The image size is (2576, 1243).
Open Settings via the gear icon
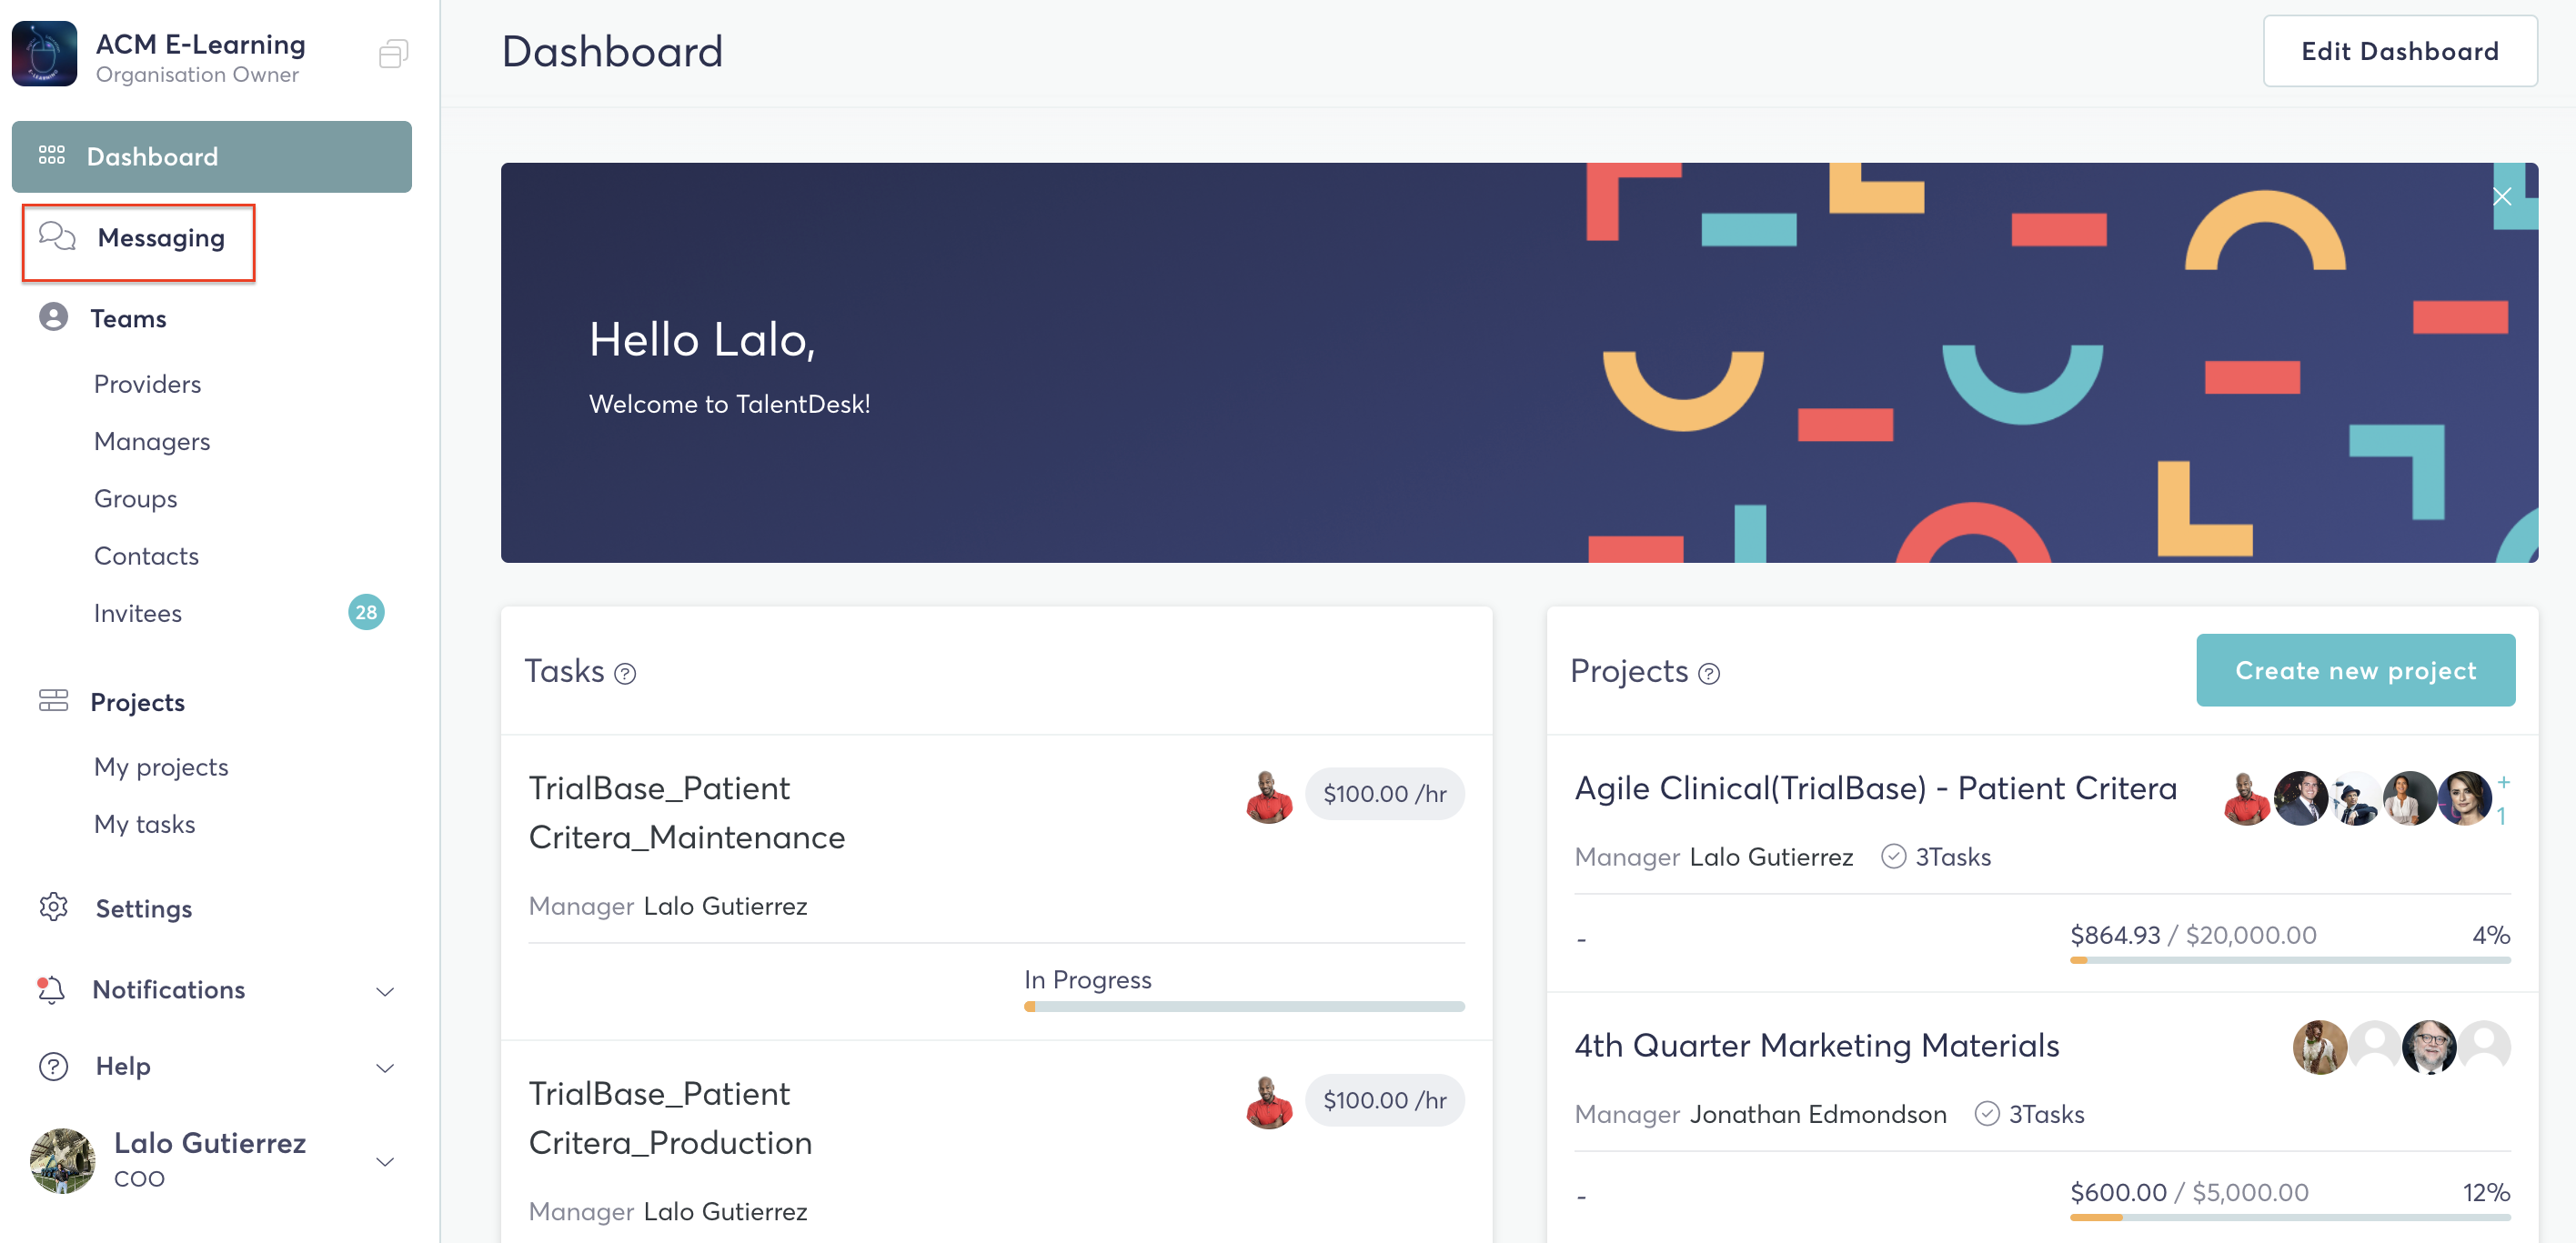tap(53, 907)
